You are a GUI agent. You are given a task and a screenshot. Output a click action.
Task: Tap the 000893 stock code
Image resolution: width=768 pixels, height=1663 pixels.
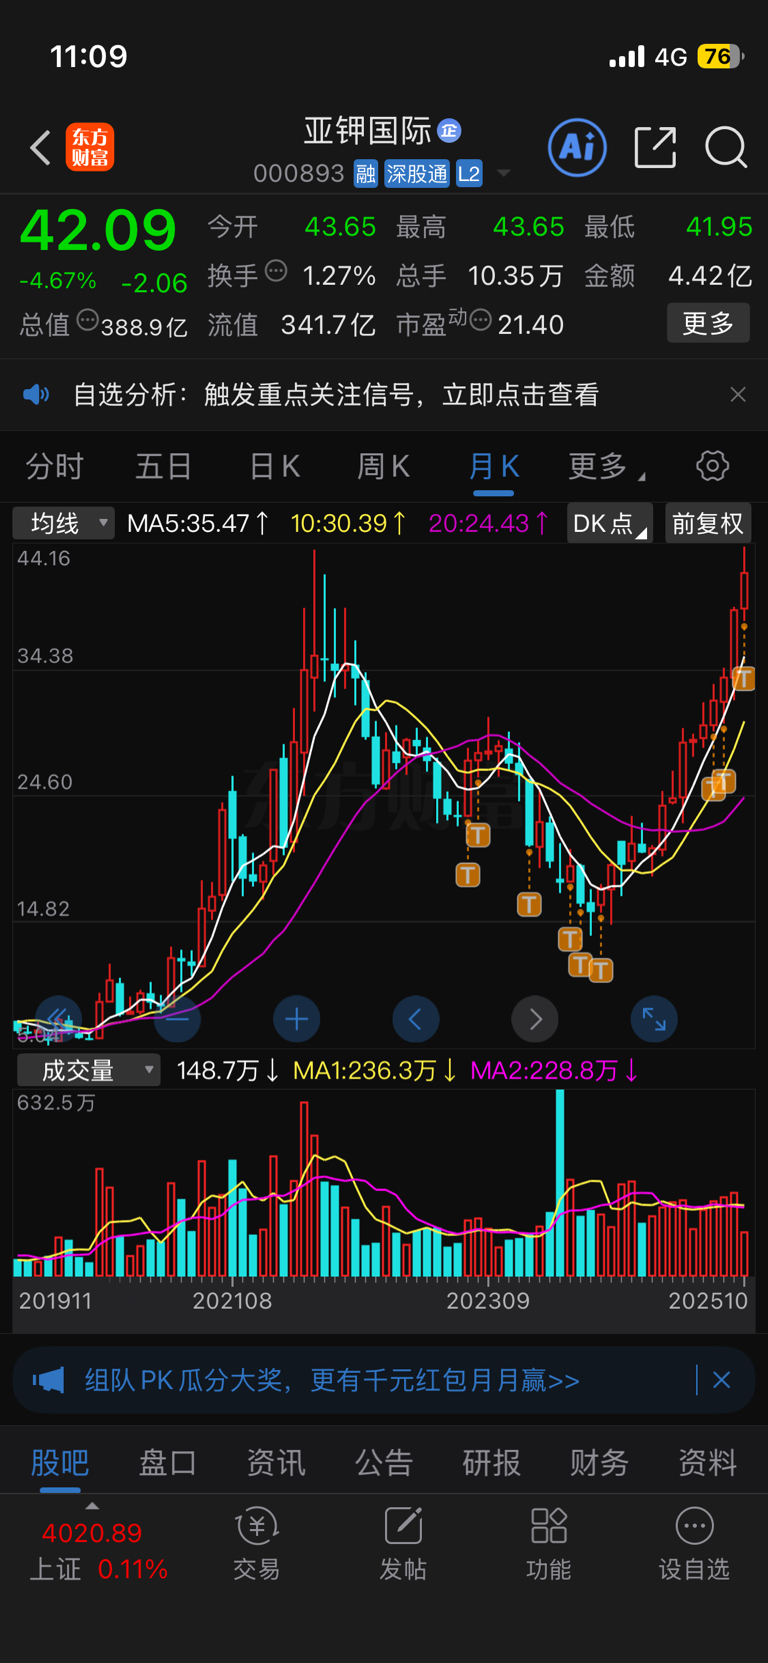pyautogui.click(x=299, y=174)
